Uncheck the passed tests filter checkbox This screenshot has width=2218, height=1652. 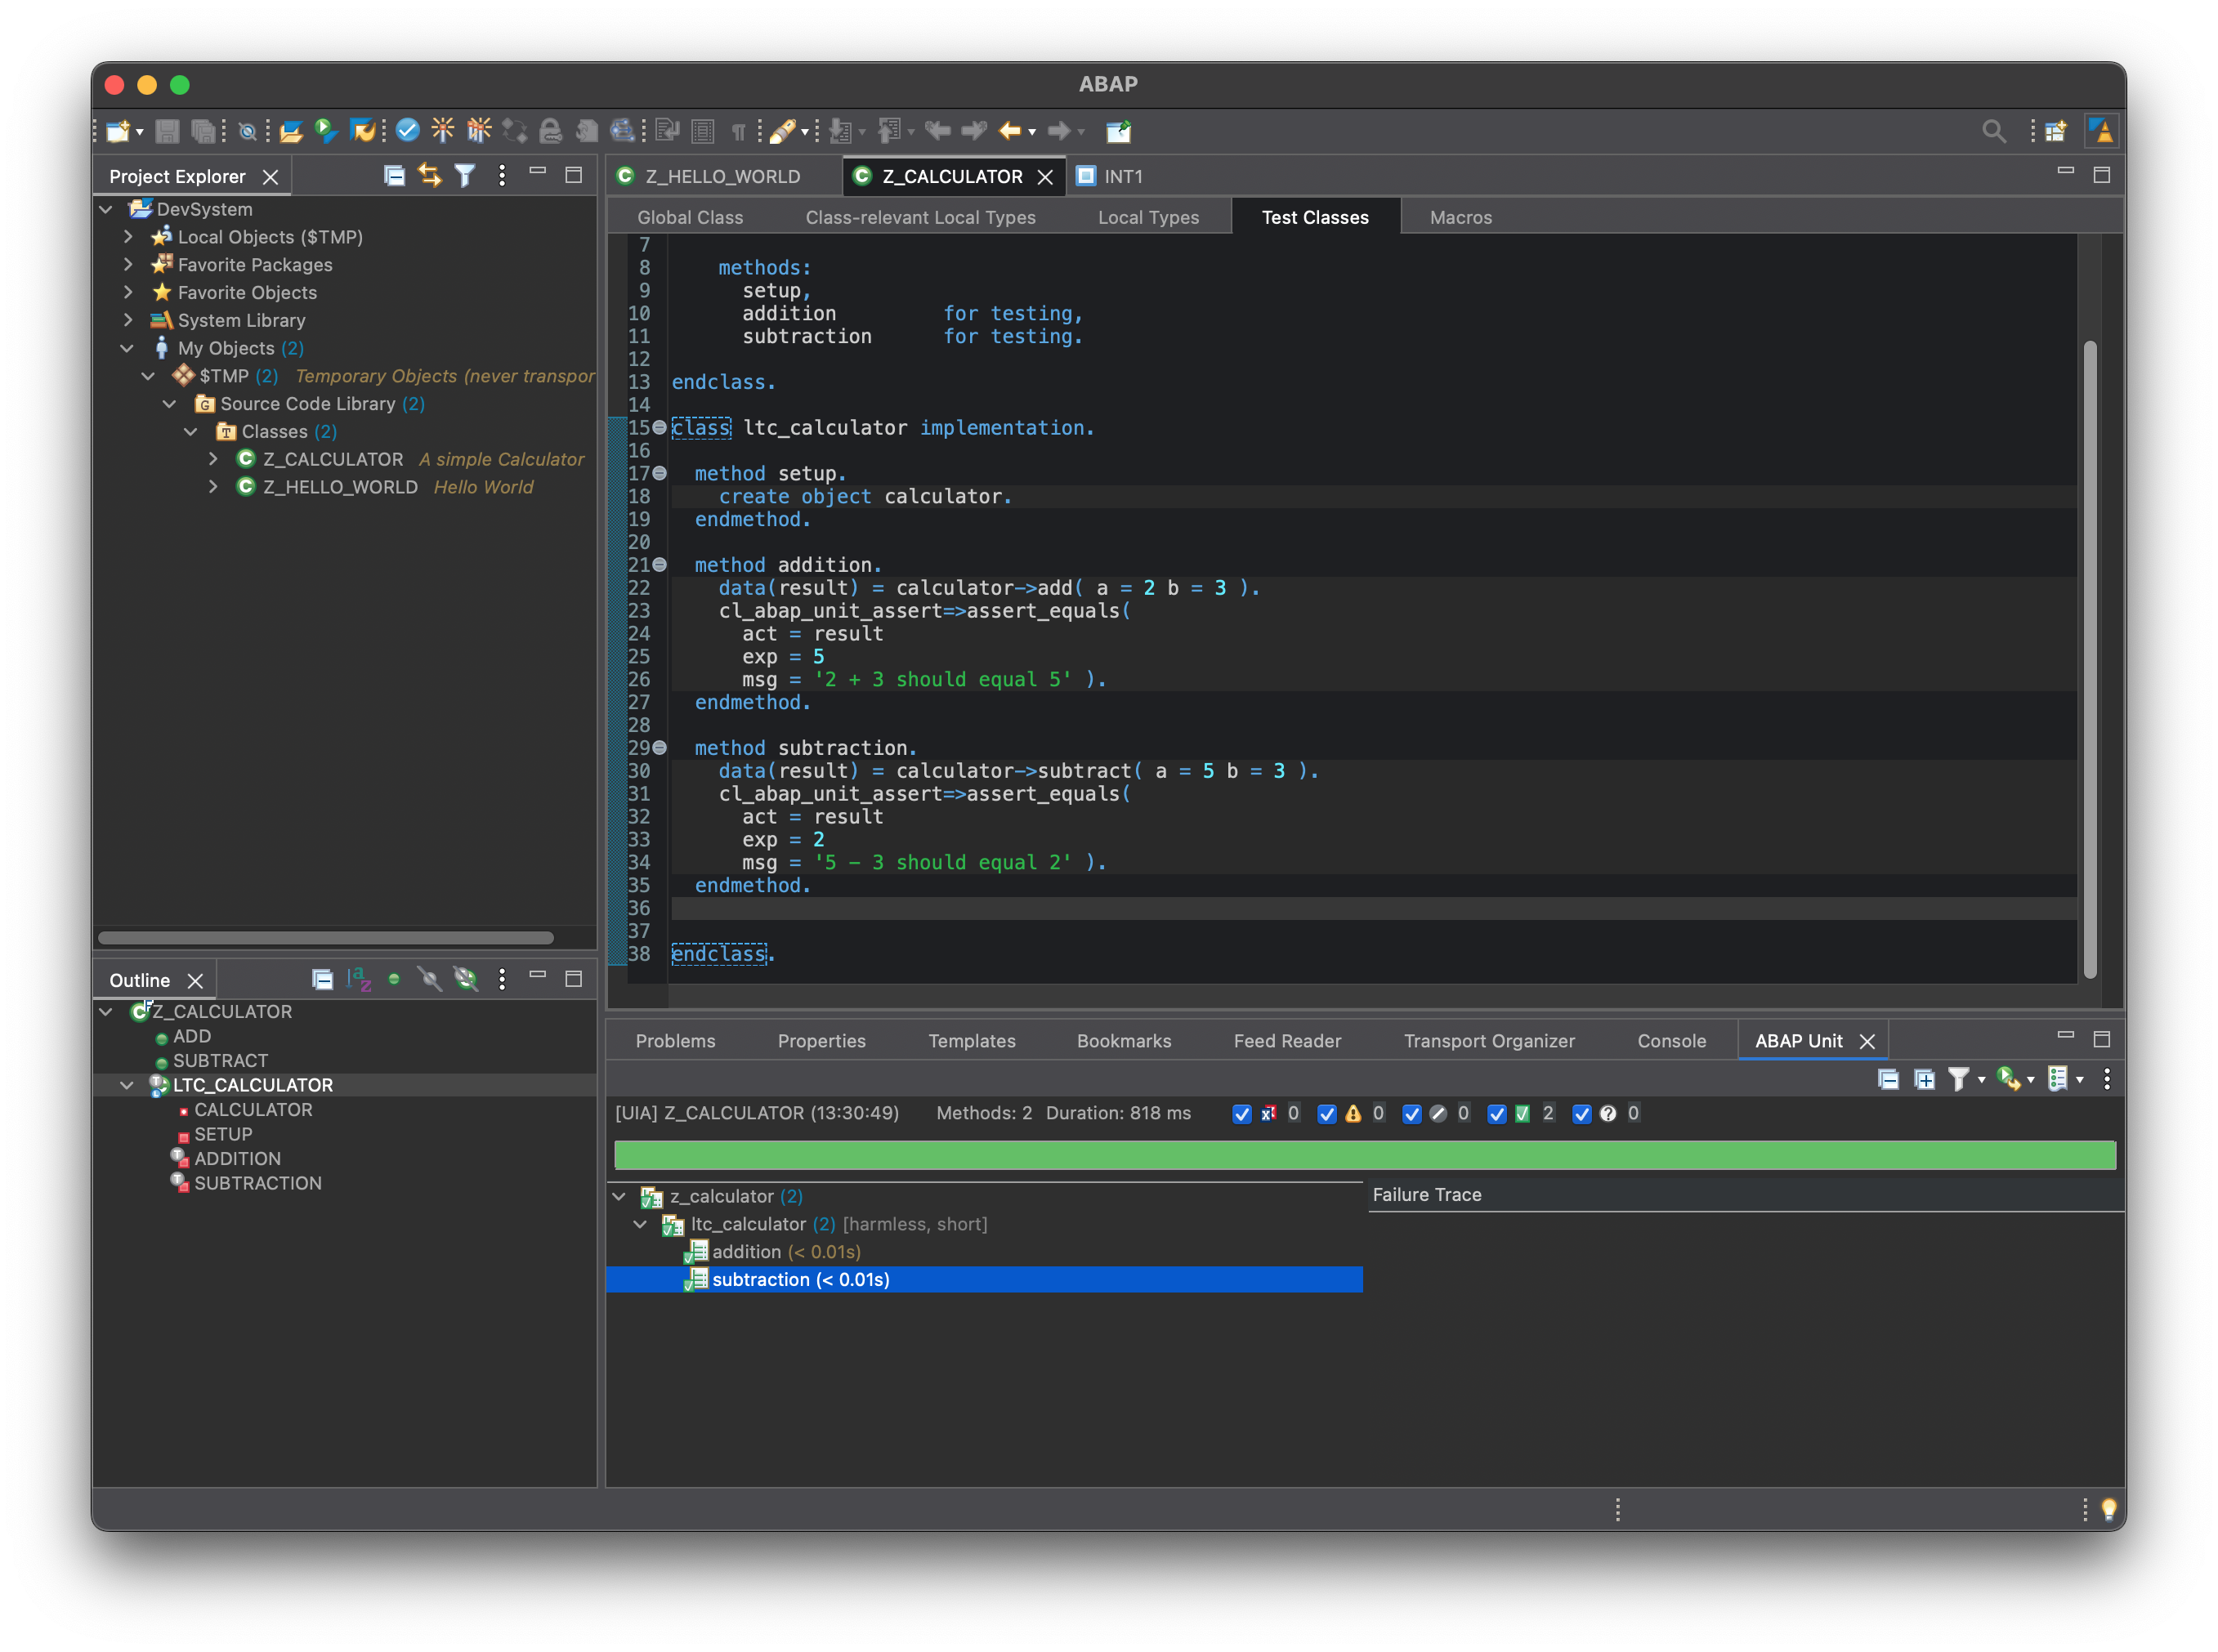[x=1497, y=1114]
